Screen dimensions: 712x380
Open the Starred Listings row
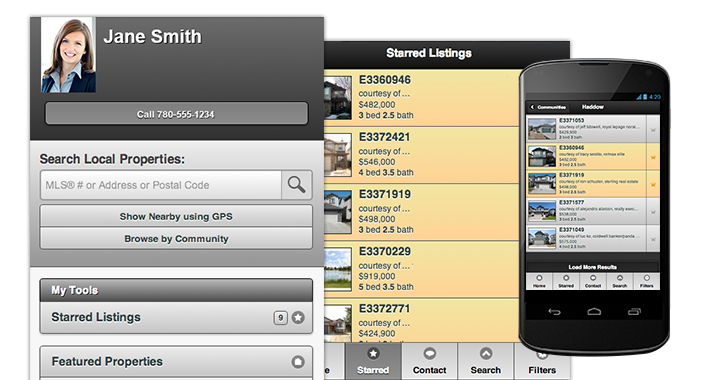176,317
